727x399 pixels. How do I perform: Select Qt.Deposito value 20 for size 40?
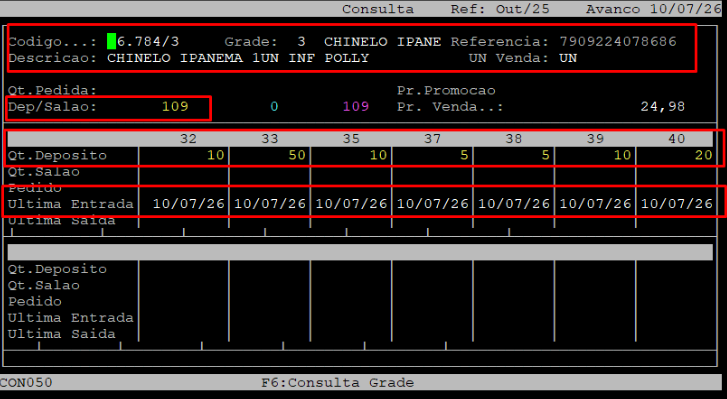coord(704,155)
